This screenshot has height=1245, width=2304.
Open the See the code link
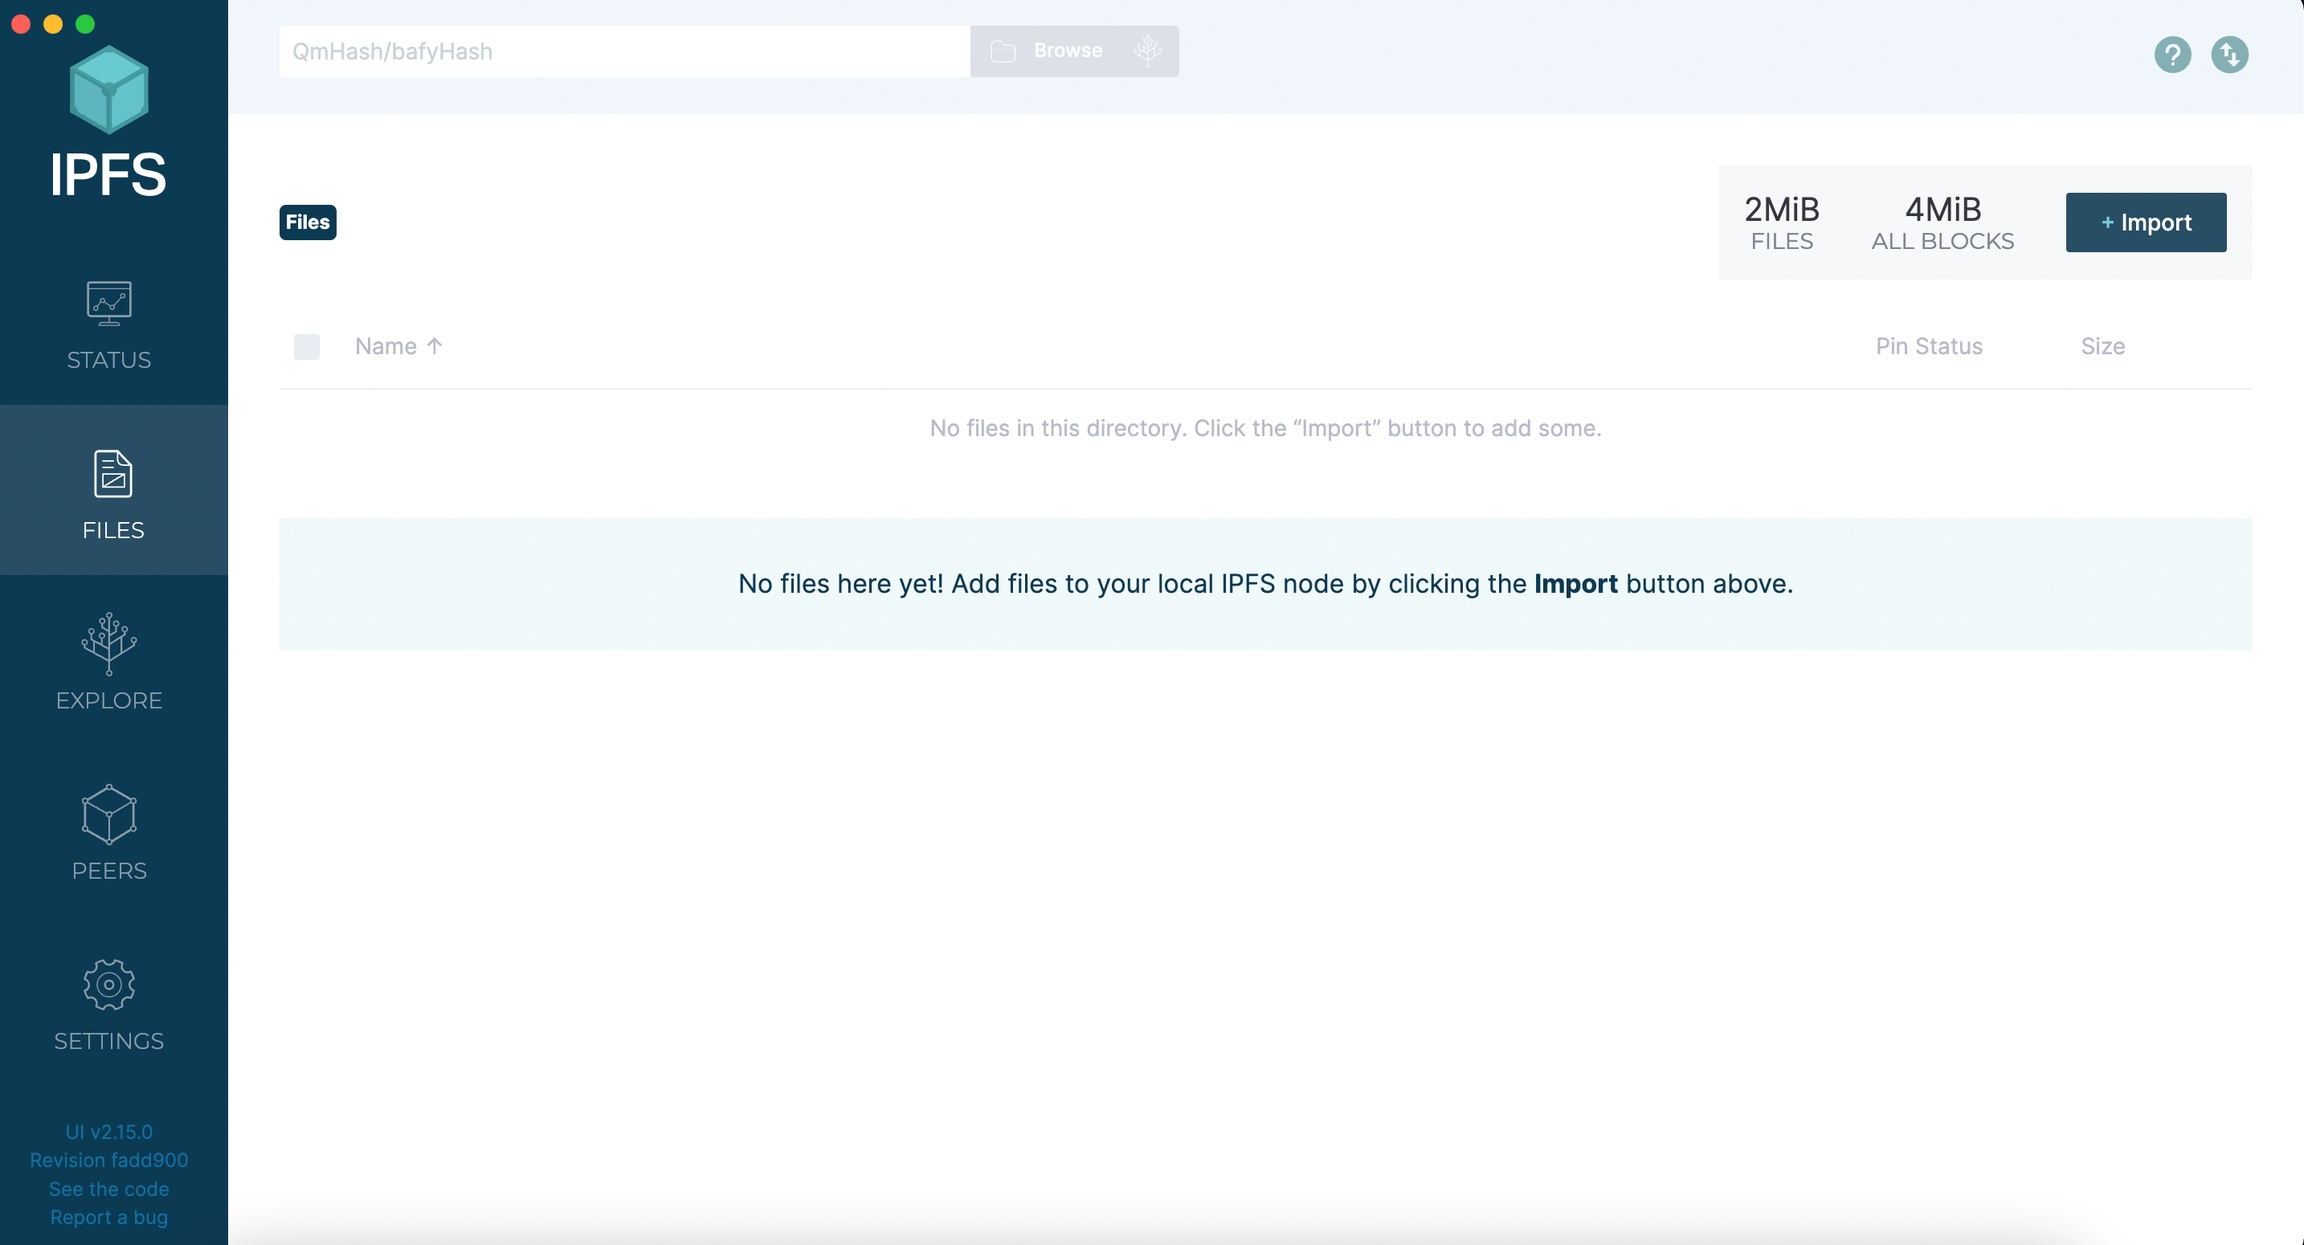click(109, 1189)
